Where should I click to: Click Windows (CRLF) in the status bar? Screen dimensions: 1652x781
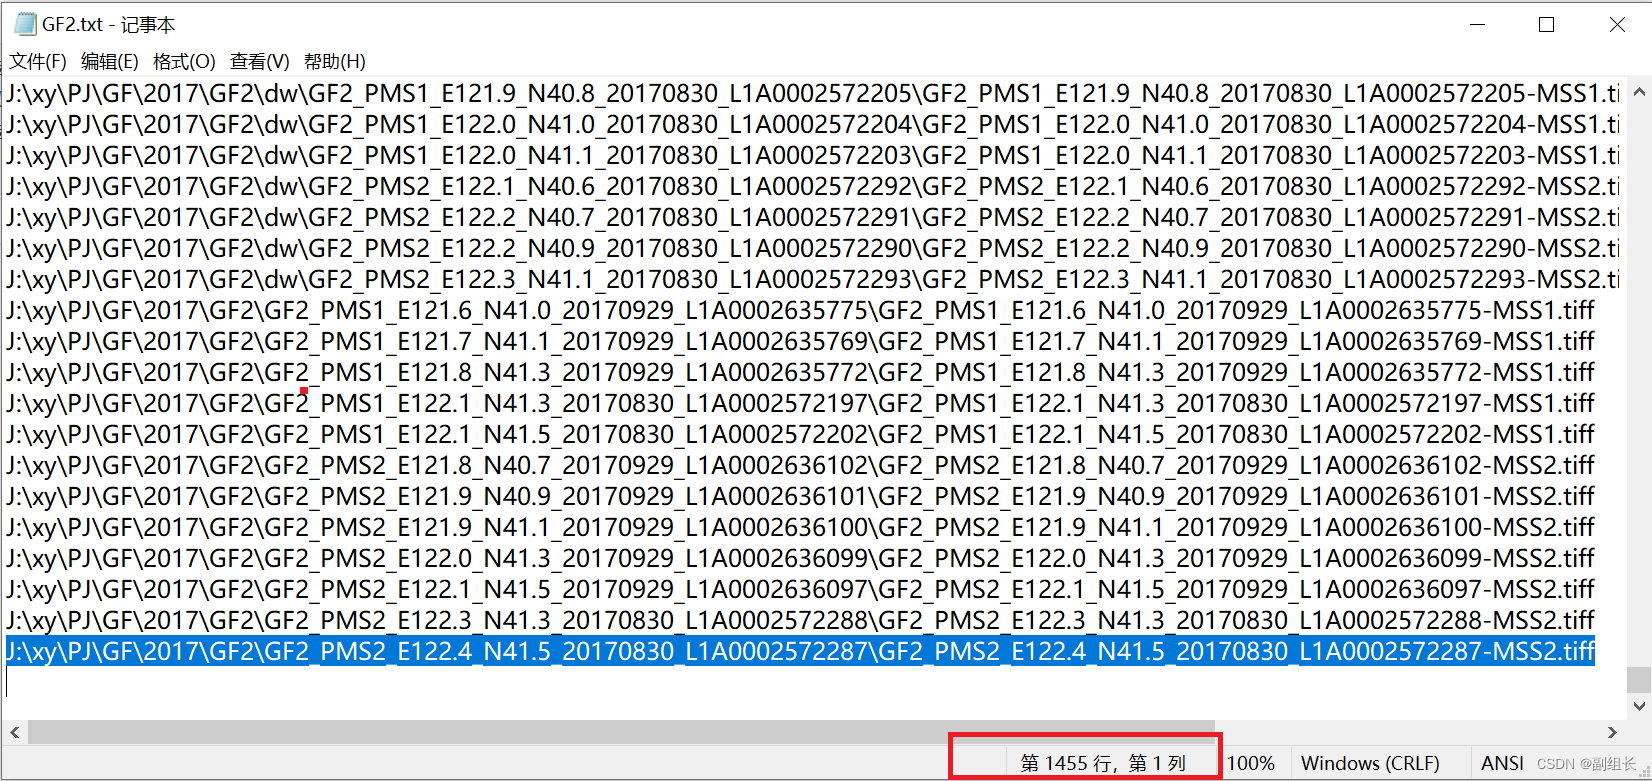pos(1370,763)
